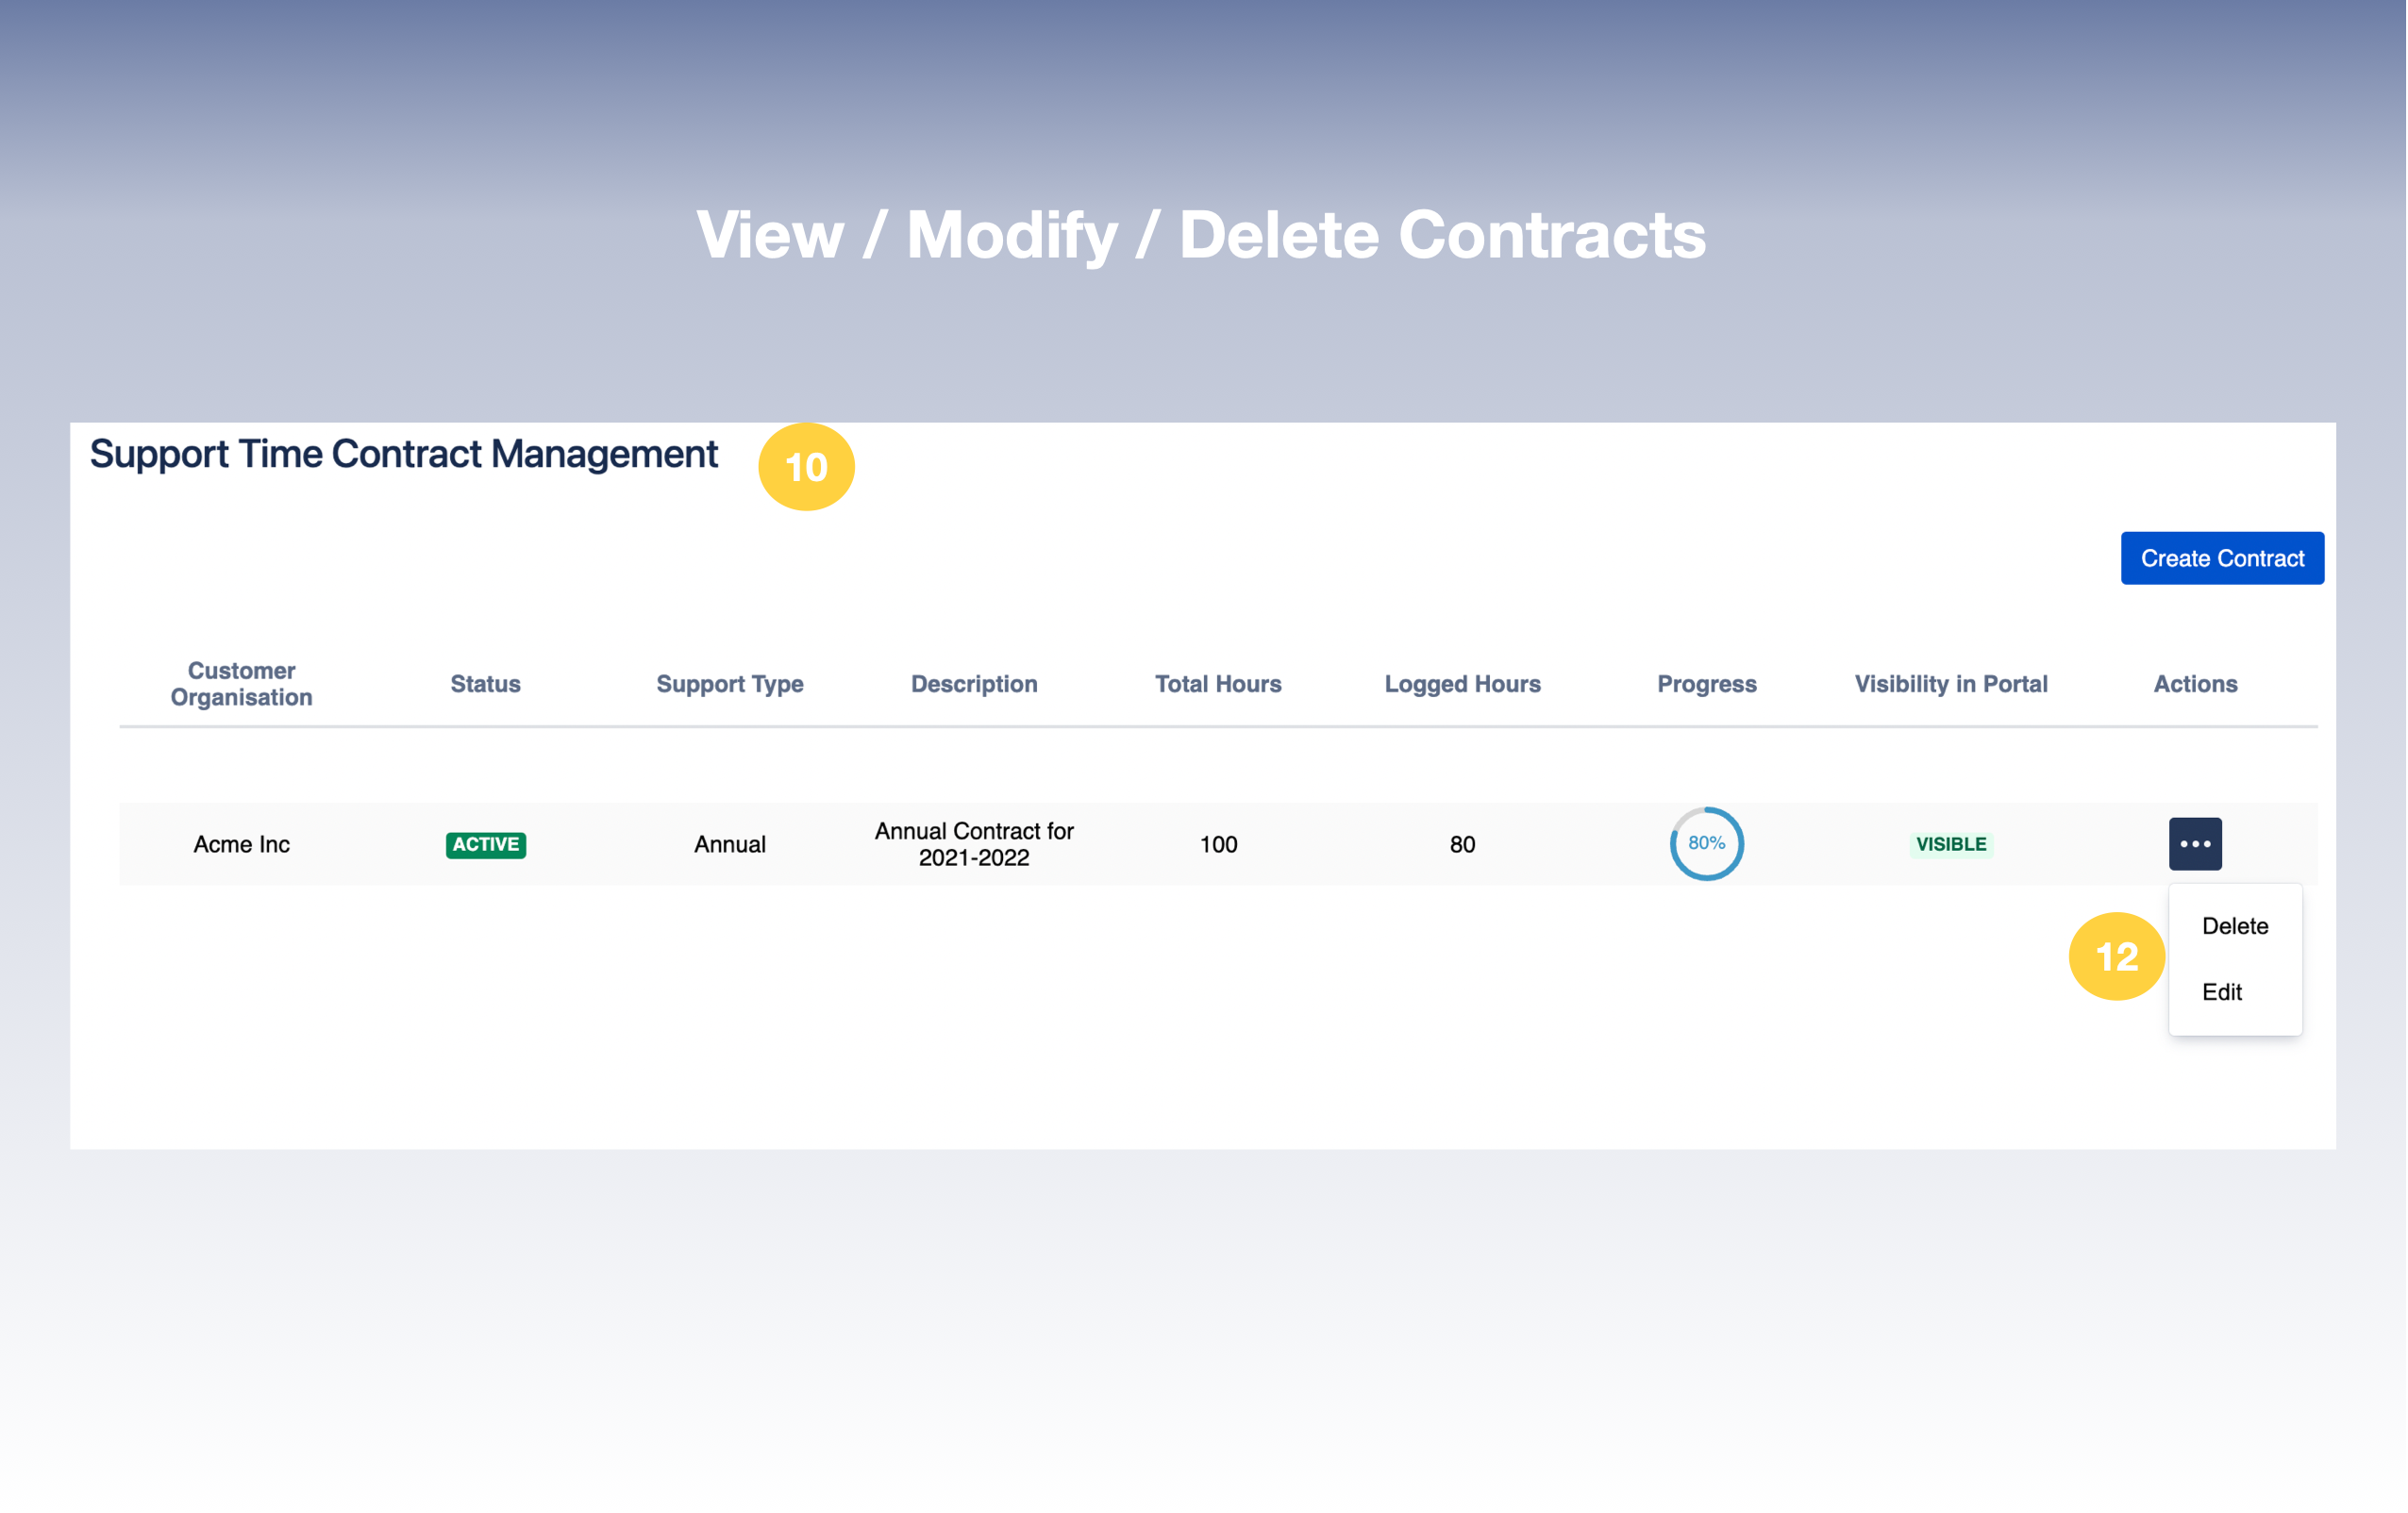Click the Description column header
Screen dimensions: 2408x1513
pyautogui.click(x=973, y=684)
